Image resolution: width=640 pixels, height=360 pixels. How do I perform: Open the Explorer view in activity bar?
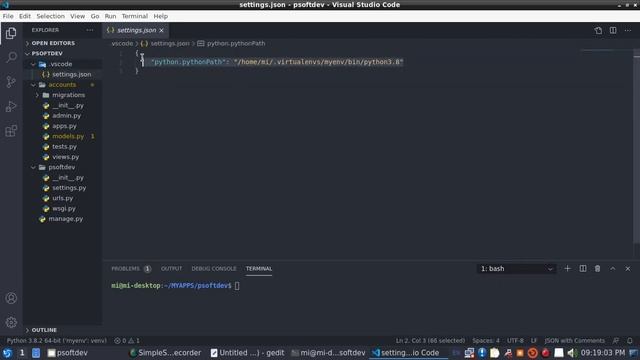pos(11,33)
